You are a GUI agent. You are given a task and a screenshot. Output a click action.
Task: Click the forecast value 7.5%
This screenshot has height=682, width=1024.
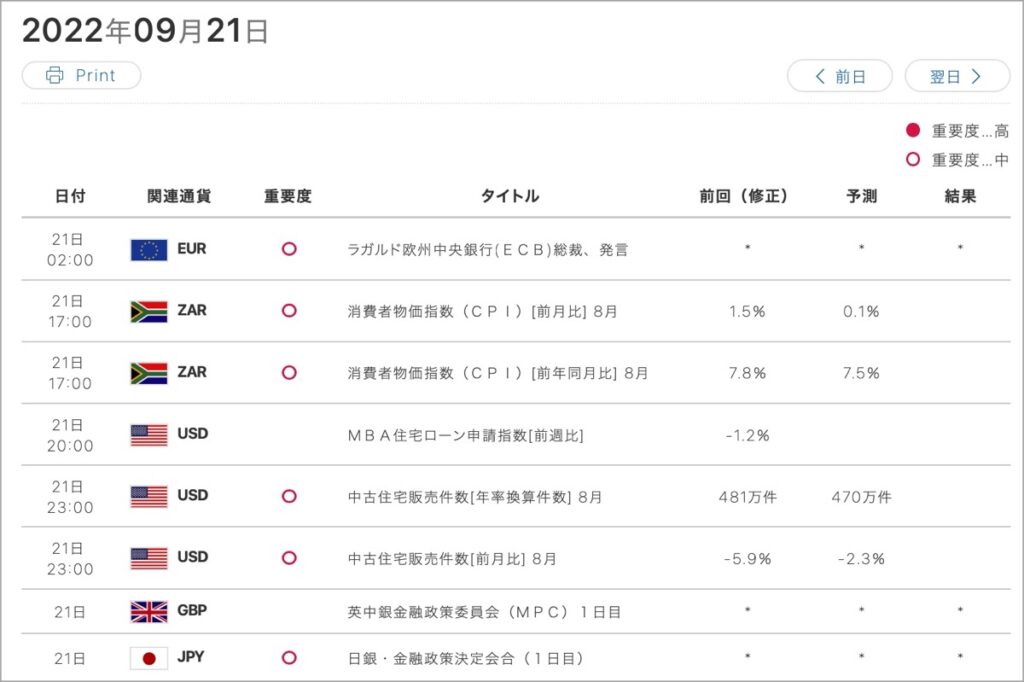click(861, 373)
